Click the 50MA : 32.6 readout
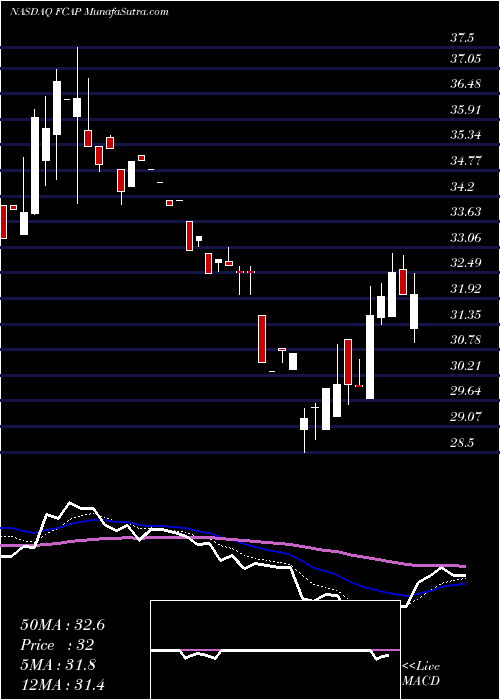The image size is (500, 700). click(x=62, y=625)
